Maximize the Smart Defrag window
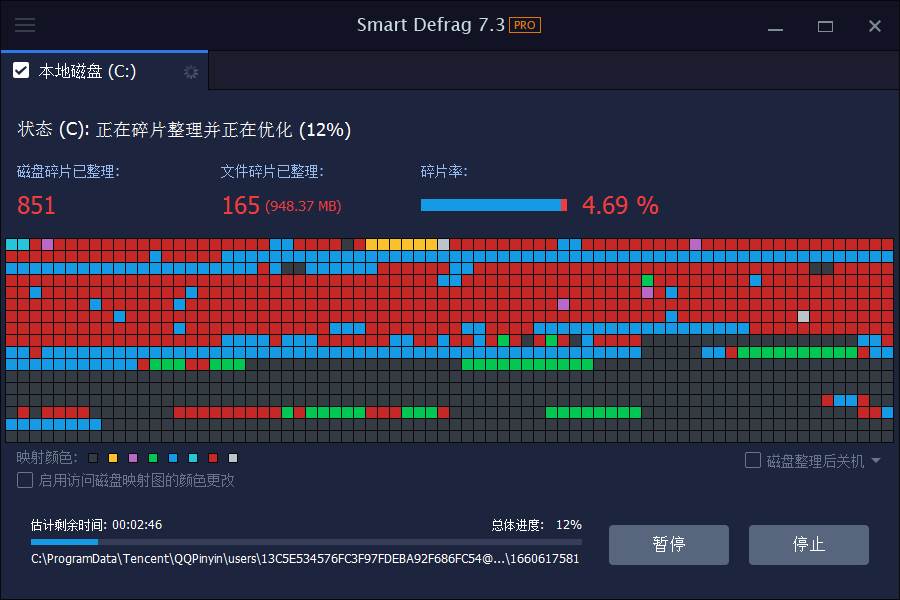The width and height of the screenshot is (900, 600). pos(825,26)
